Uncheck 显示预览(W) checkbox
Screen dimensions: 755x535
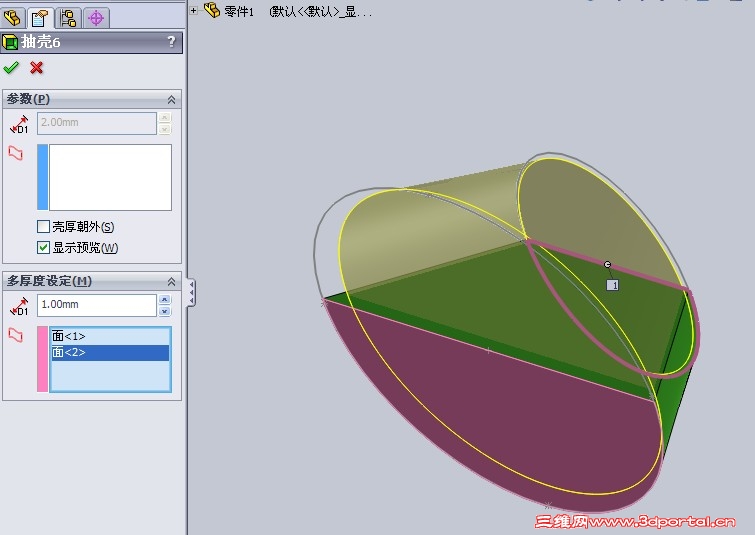[x=43, y=248]
